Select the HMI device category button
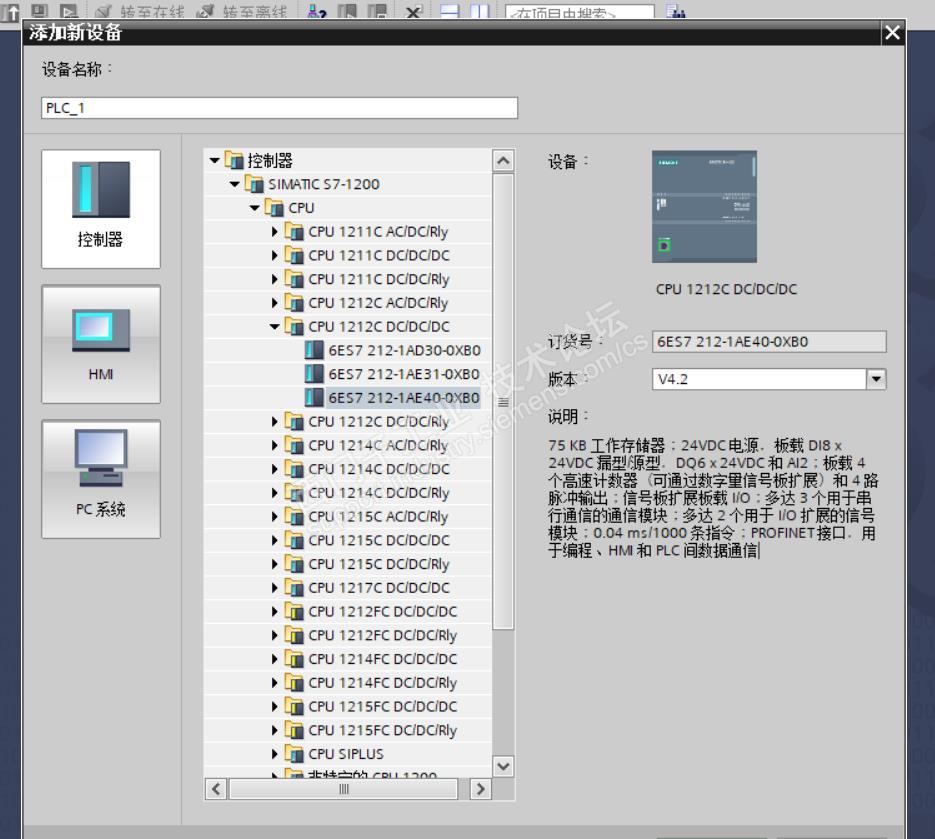The height and width of the screenshot is (839, 935). (x=101, y=344)
